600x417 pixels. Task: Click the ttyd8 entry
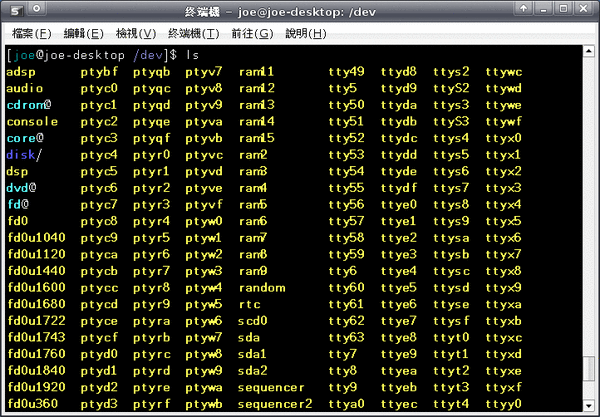coord(399,72)
